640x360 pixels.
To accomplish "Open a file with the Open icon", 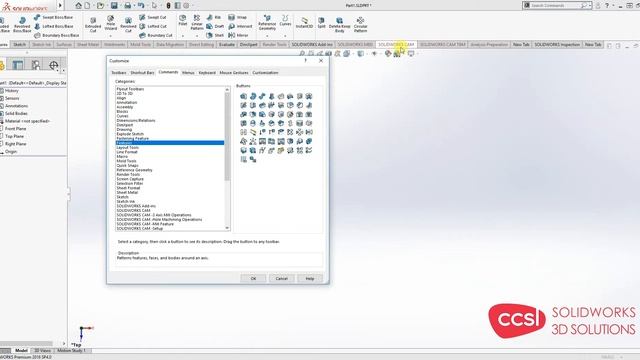I will [x=100, y=5].
